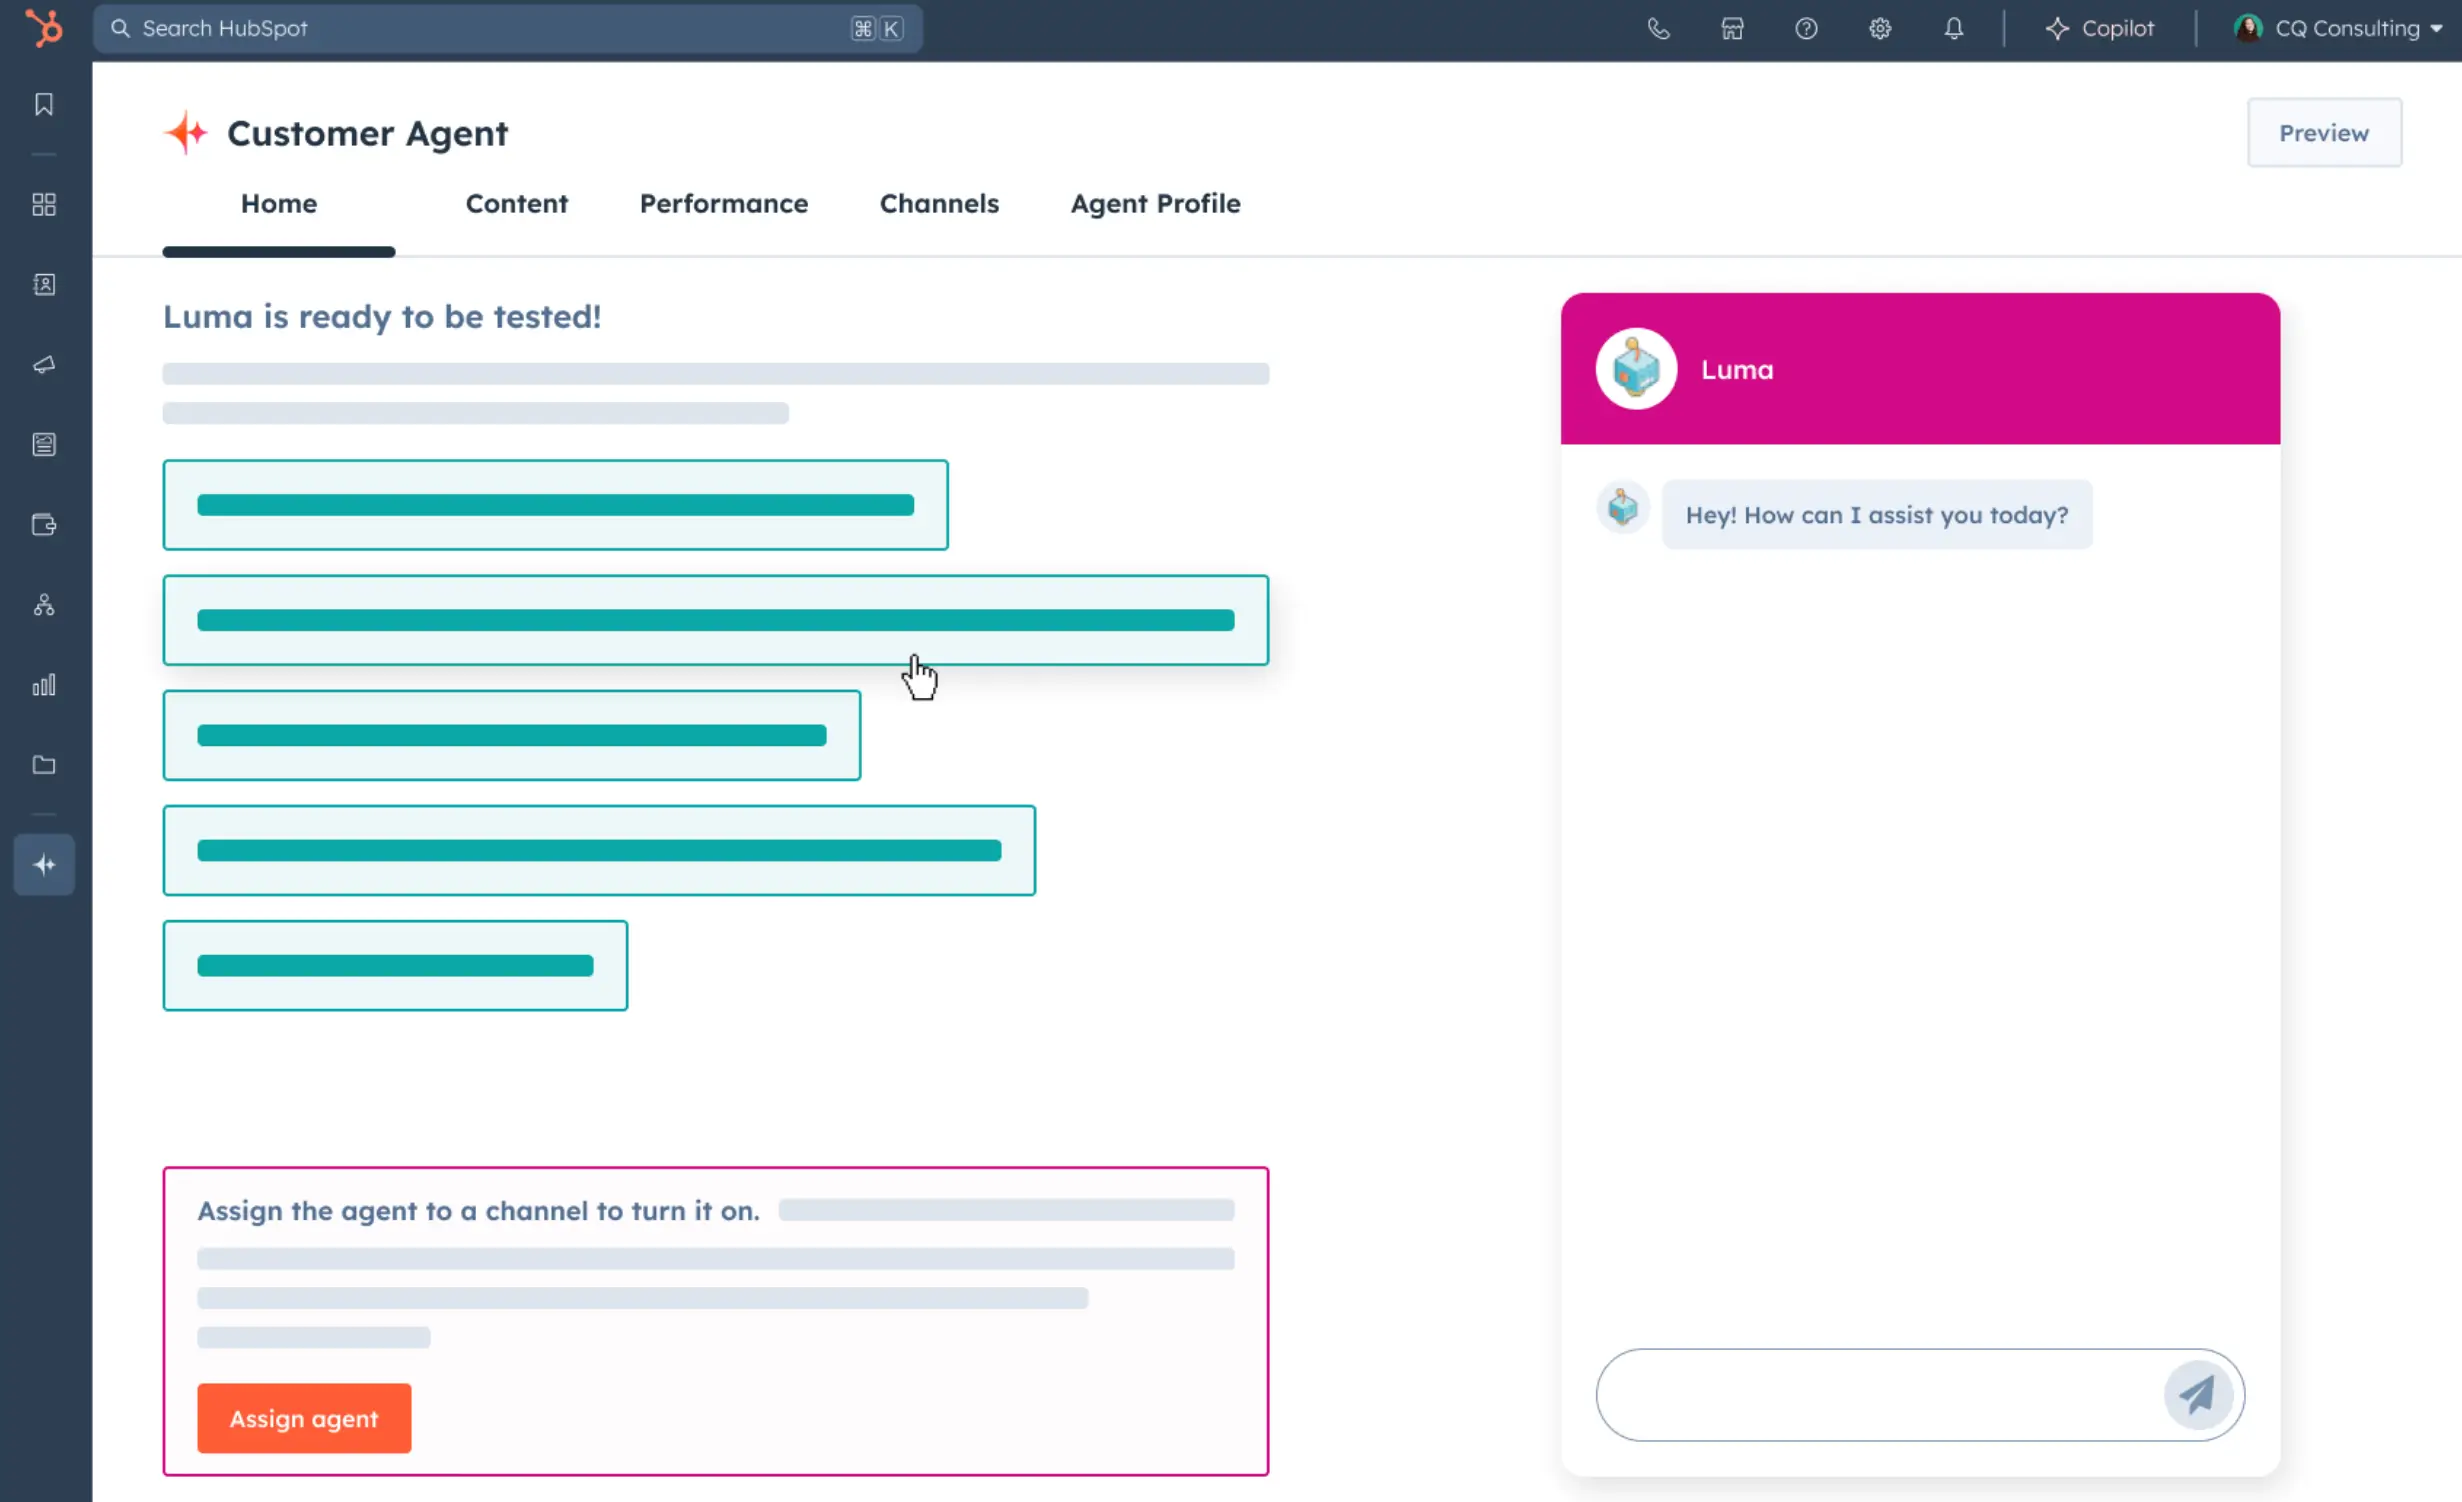
Task: Switch to the Content tab
Action: coord(516,203)
